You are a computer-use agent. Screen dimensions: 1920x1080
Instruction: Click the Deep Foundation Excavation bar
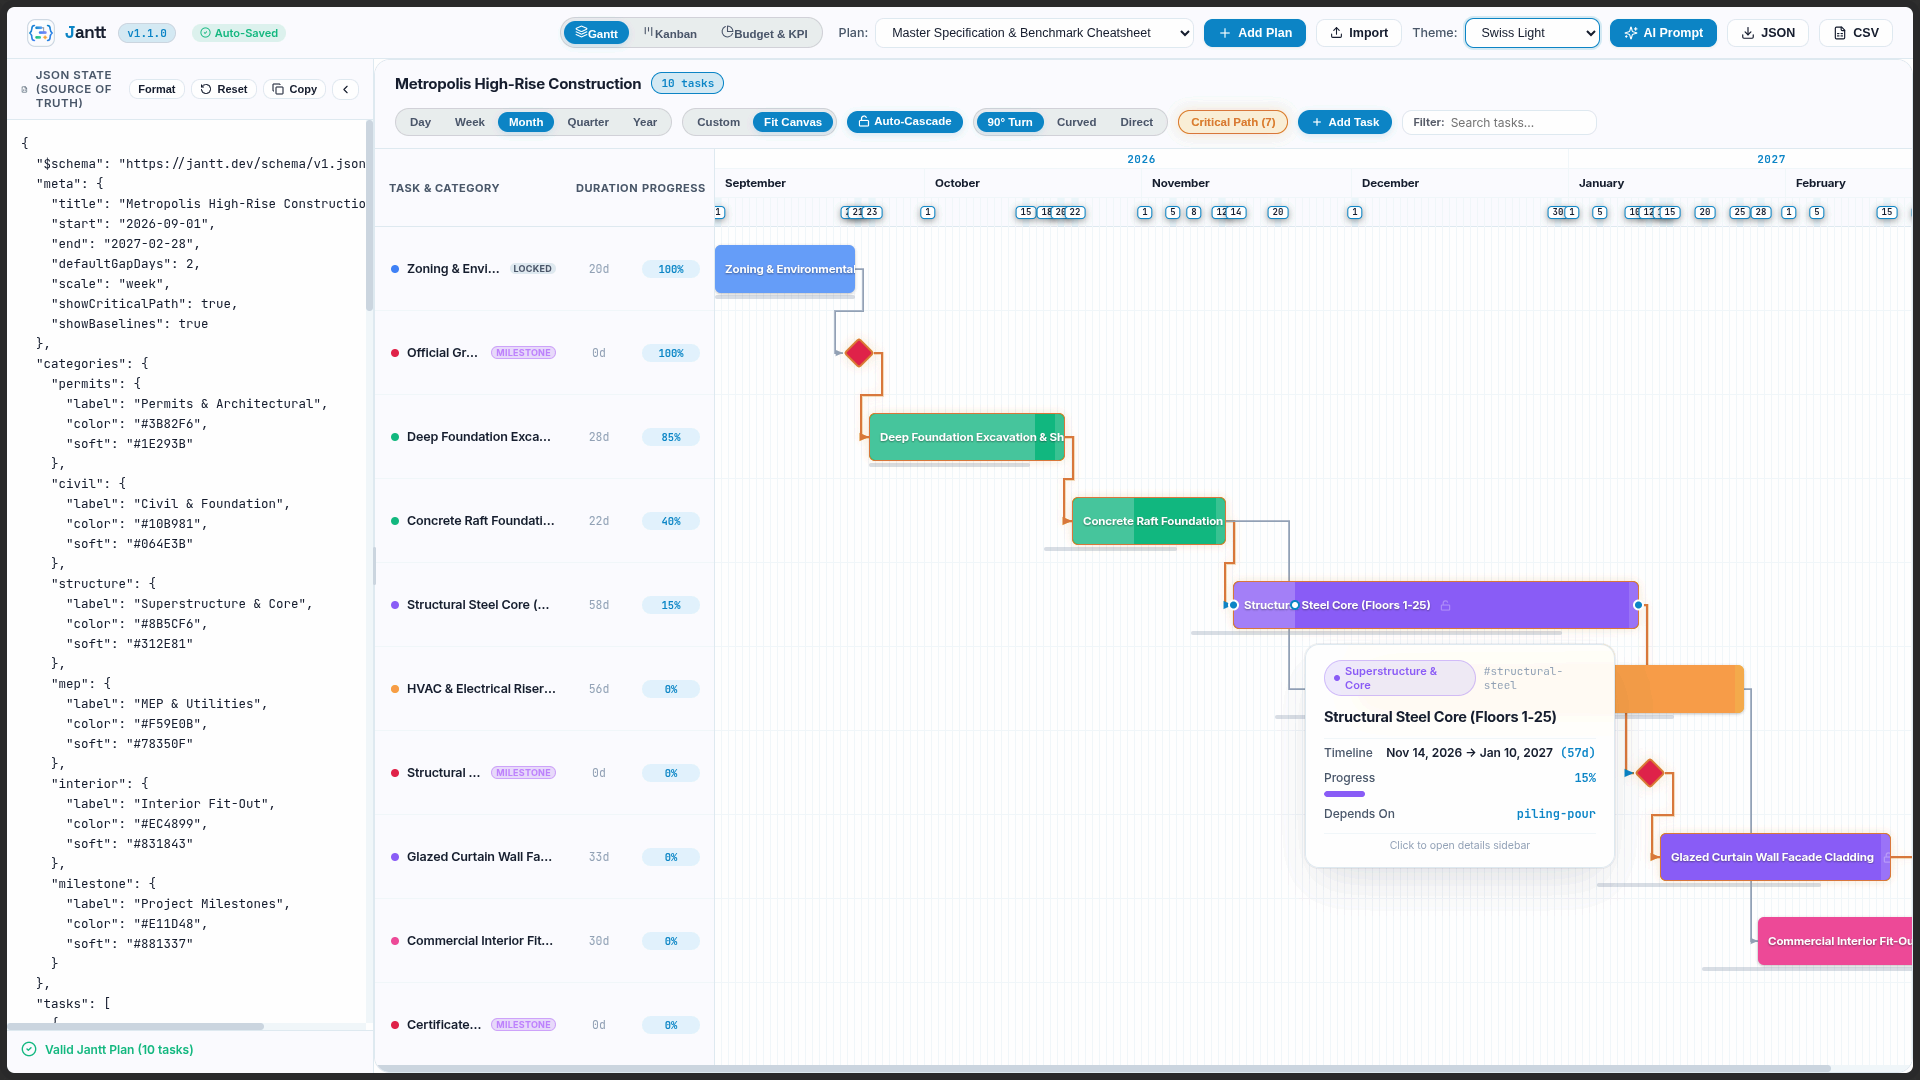coord(967,437)
